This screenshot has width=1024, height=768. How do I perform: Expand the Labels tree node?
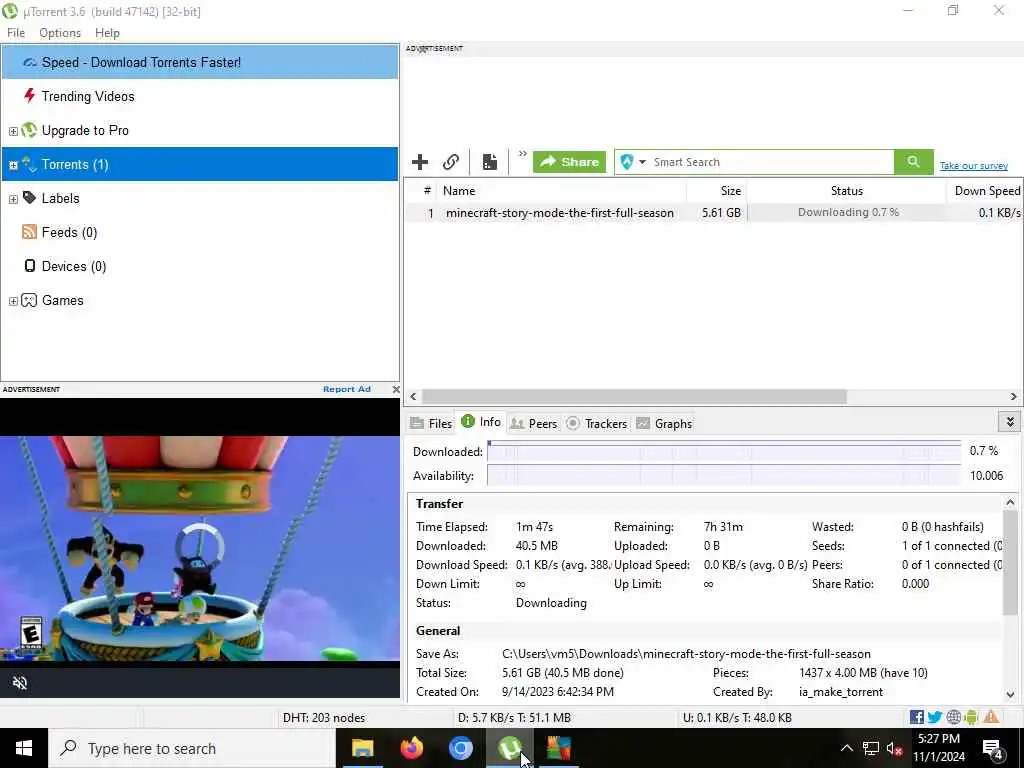click(13, 199)
